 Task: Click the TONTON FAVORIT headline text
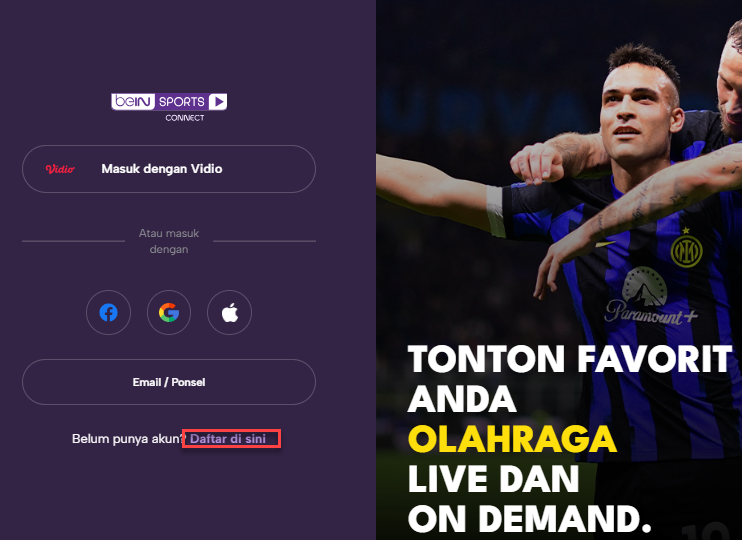(570, 359)
